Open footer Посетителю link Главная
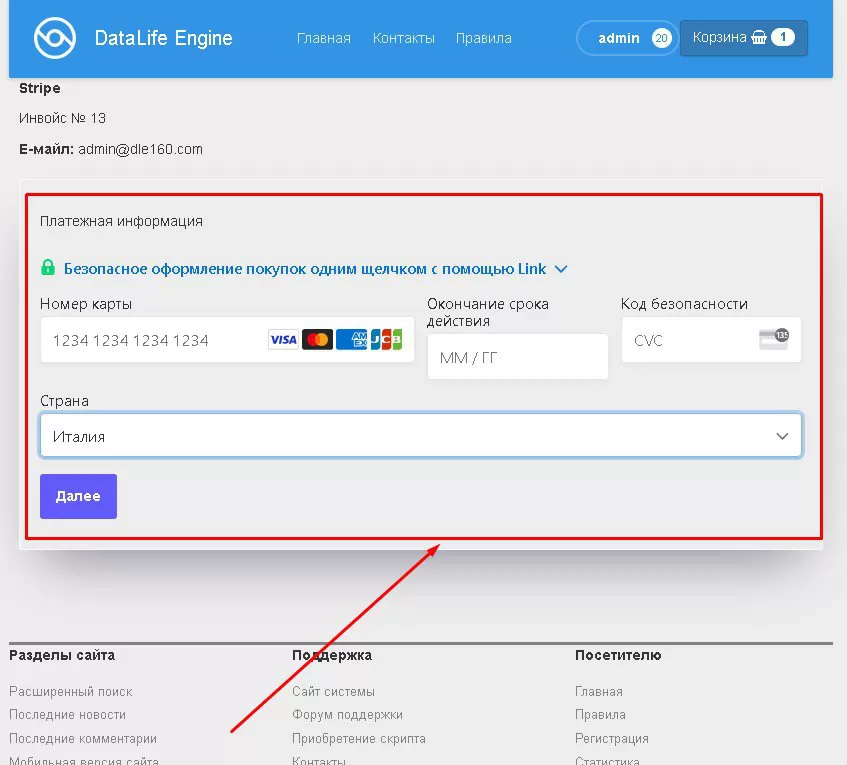Image resolution: width=847 pixels, height=765 pixels. 599,692
